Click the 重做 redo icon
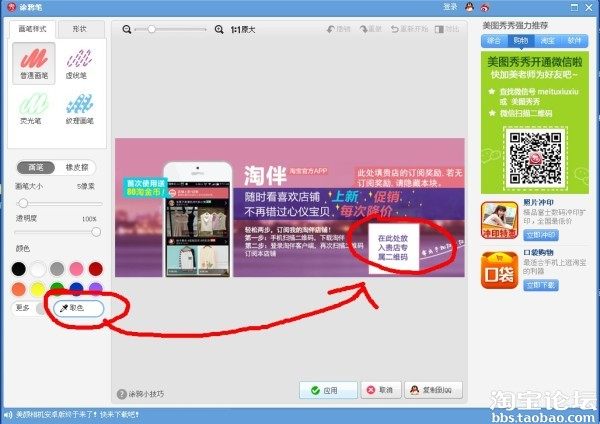This screenshot has width=600, height=424. coord(363,29)
